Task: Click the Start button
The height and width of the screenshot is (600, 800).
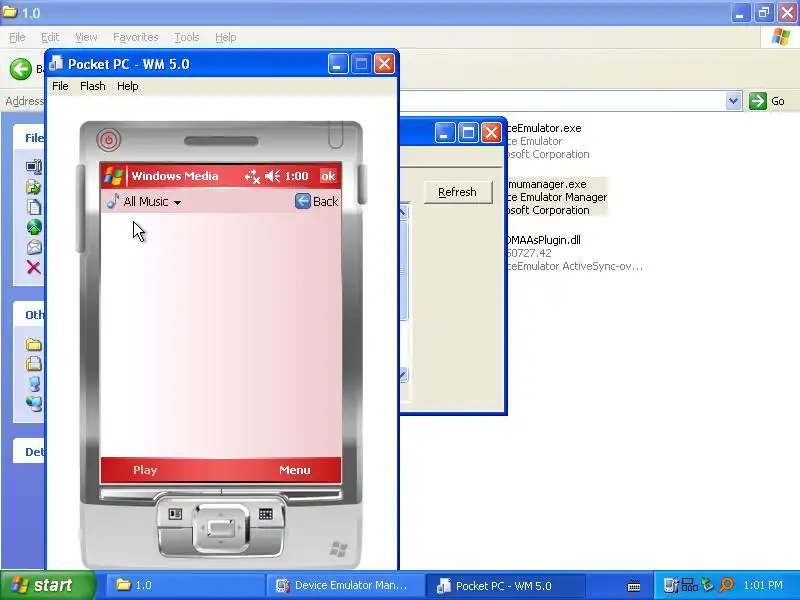Action: tap(47, 585)
